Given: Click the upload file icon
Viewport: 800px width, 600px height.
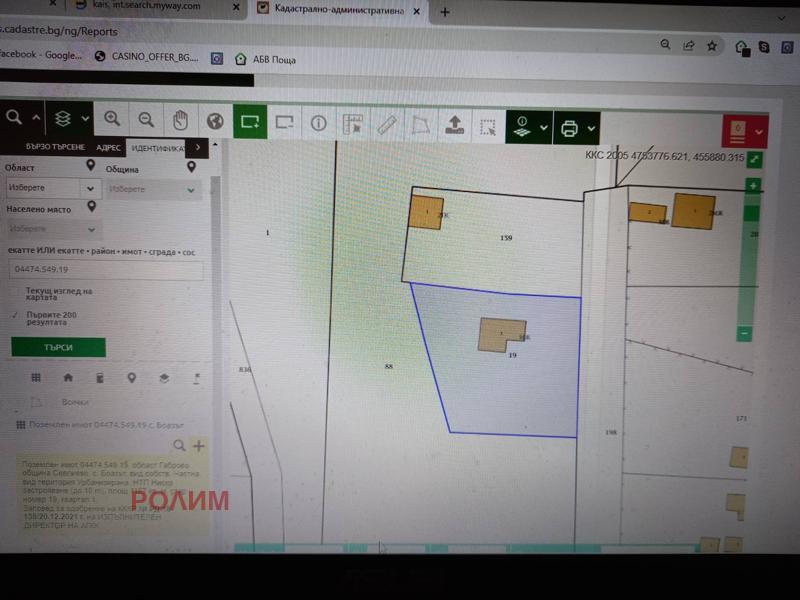Looking at the screenshot, I should [454, 125].
